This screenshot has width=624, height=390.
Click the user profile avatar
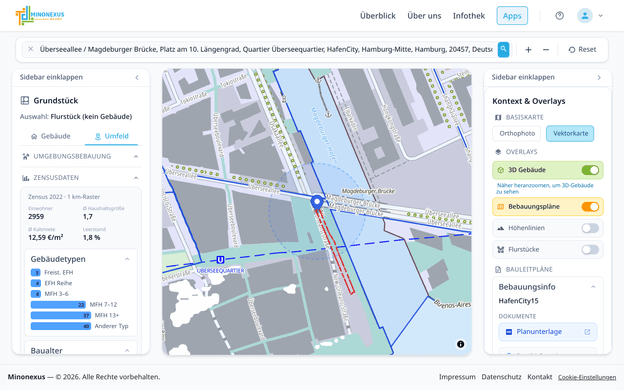click(x=585, y=16)
